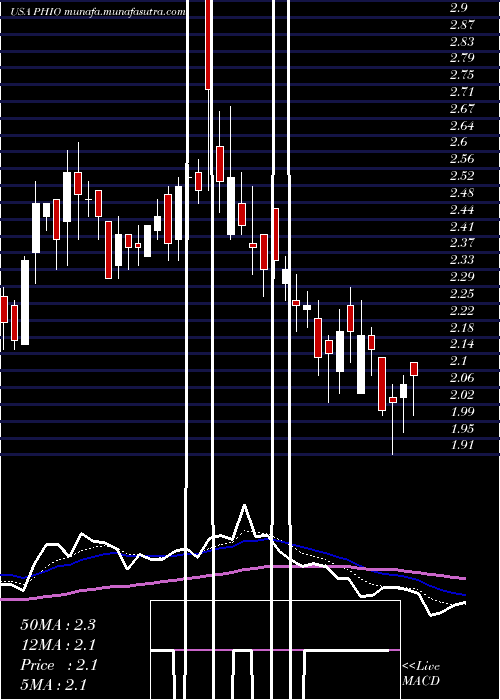
Task: Click the 'USA PHIO munafa.munafasutra.com' header text
Action: tap(98, 12)
